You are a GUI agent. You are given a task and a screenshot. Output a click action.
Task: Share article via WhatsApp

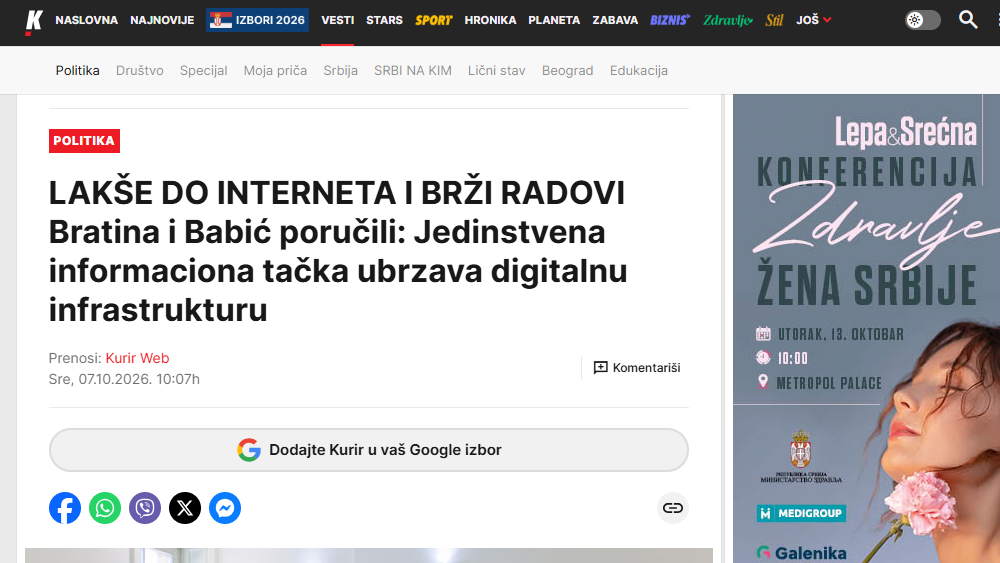(x=105, y=508)
